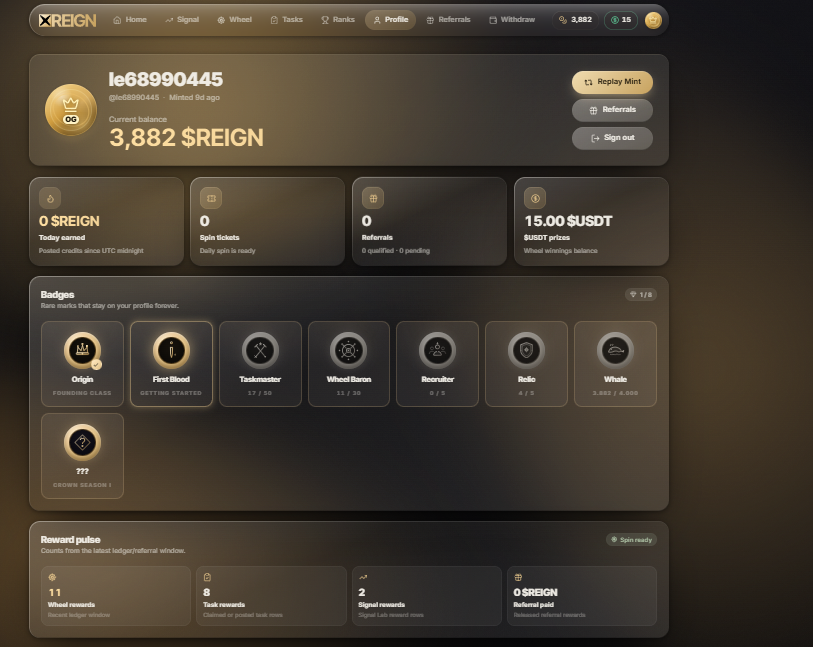Click the 'Minted 9d ago' text

click(194, 97)
